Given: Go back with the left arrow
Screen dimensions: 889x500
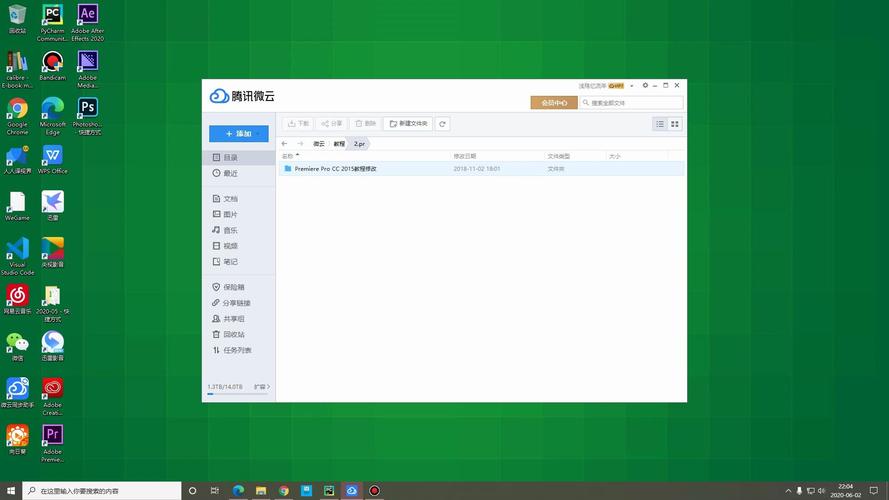Looking at the screenshot, I should click(285, 144).
